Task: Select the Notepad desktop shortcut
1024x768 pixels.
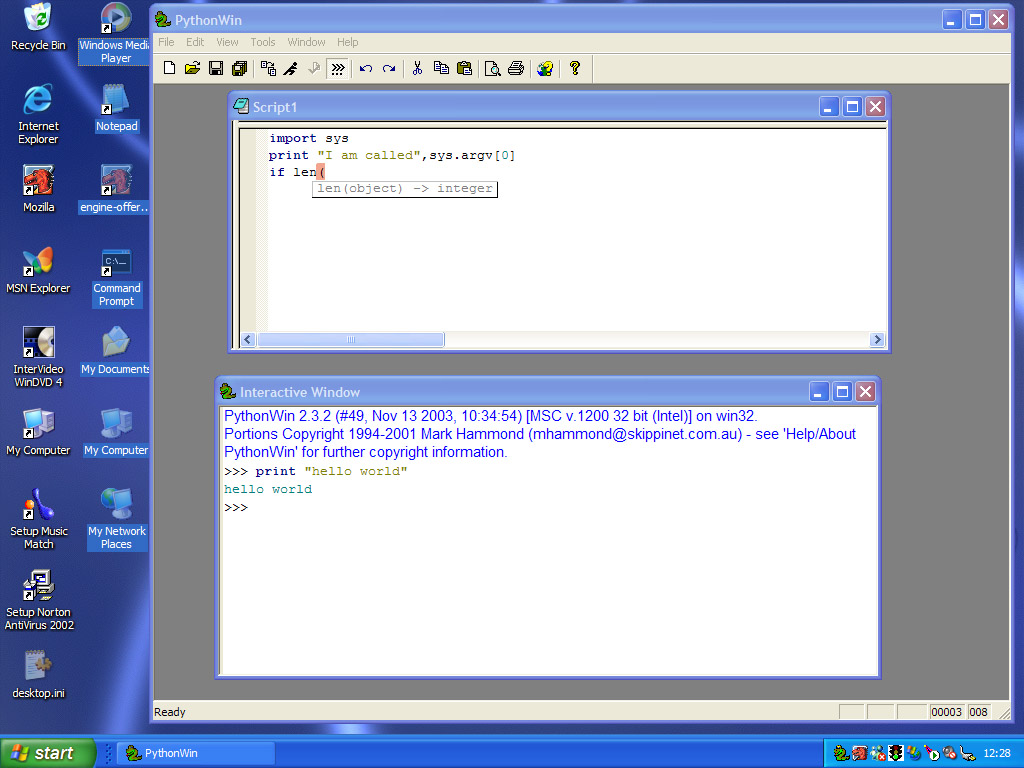Action: coord(116,108)
